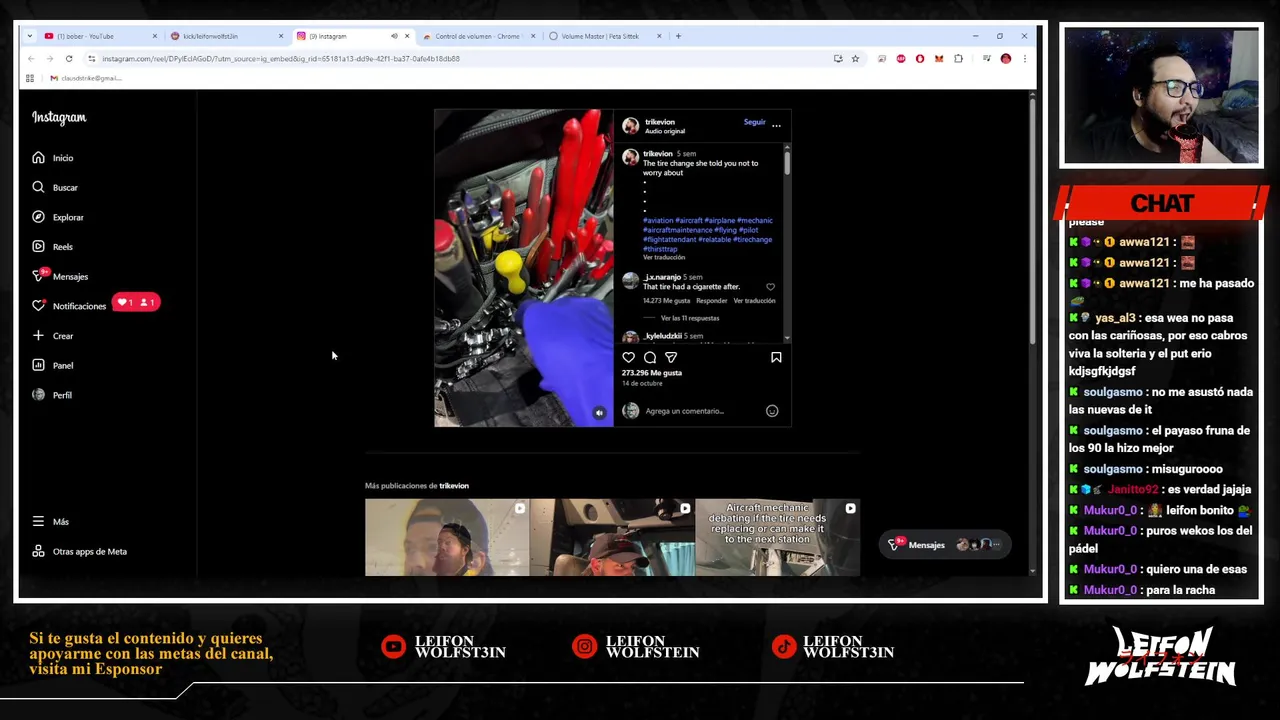Viewport: 1280px width, 720px height.
Task: Open Chrome extensions puzzle icon
Action: click(958, 59)
